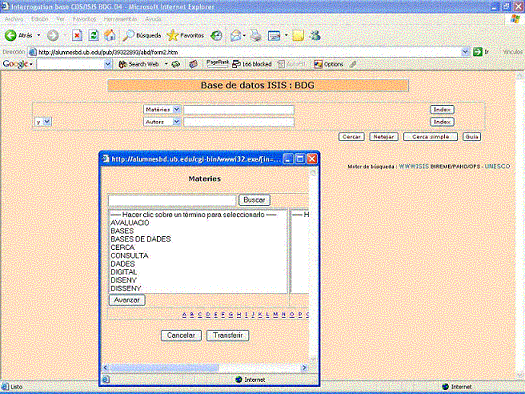Select term CONSULTA in list
This screenshot has height=394, width=525.
129,255
